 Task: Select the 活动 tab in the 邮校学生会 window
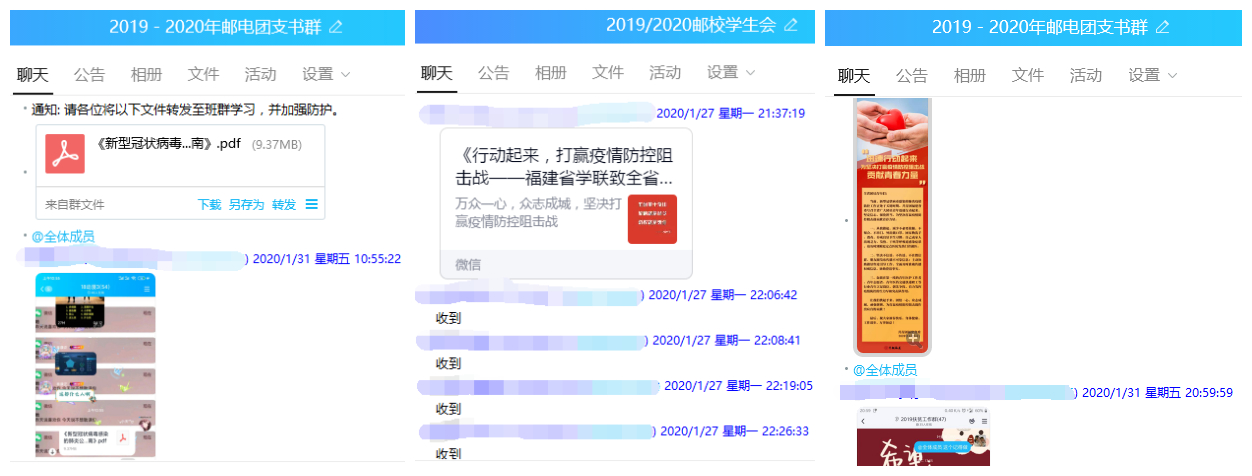665,72
